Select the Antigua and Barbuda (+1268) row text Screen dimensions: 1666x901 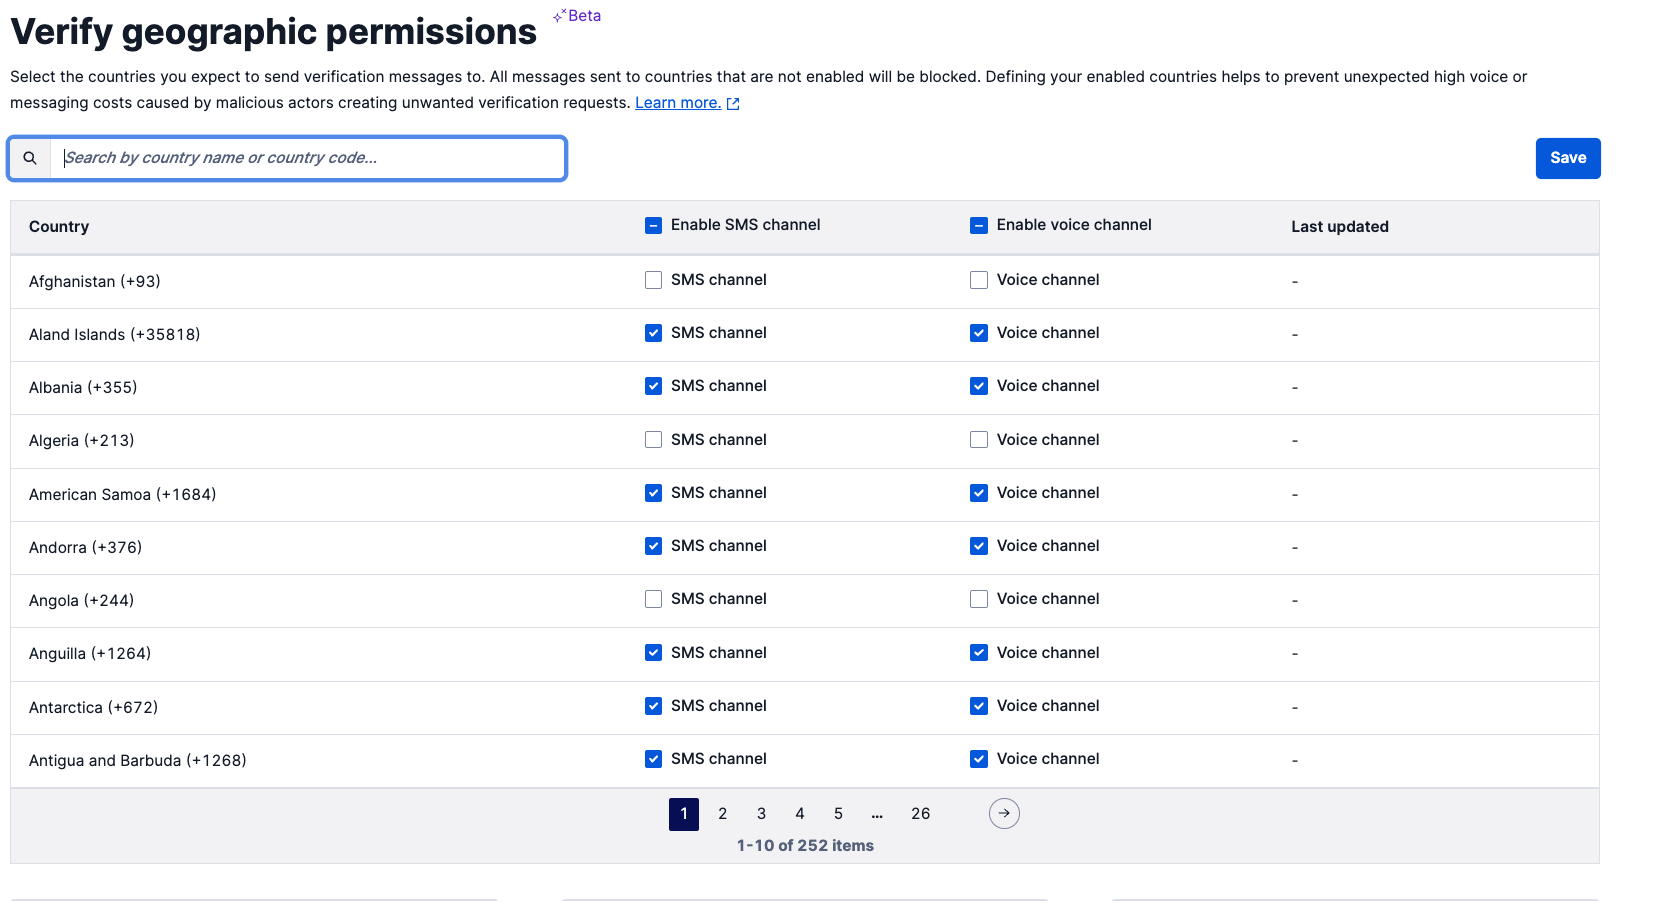click(138, 761)
